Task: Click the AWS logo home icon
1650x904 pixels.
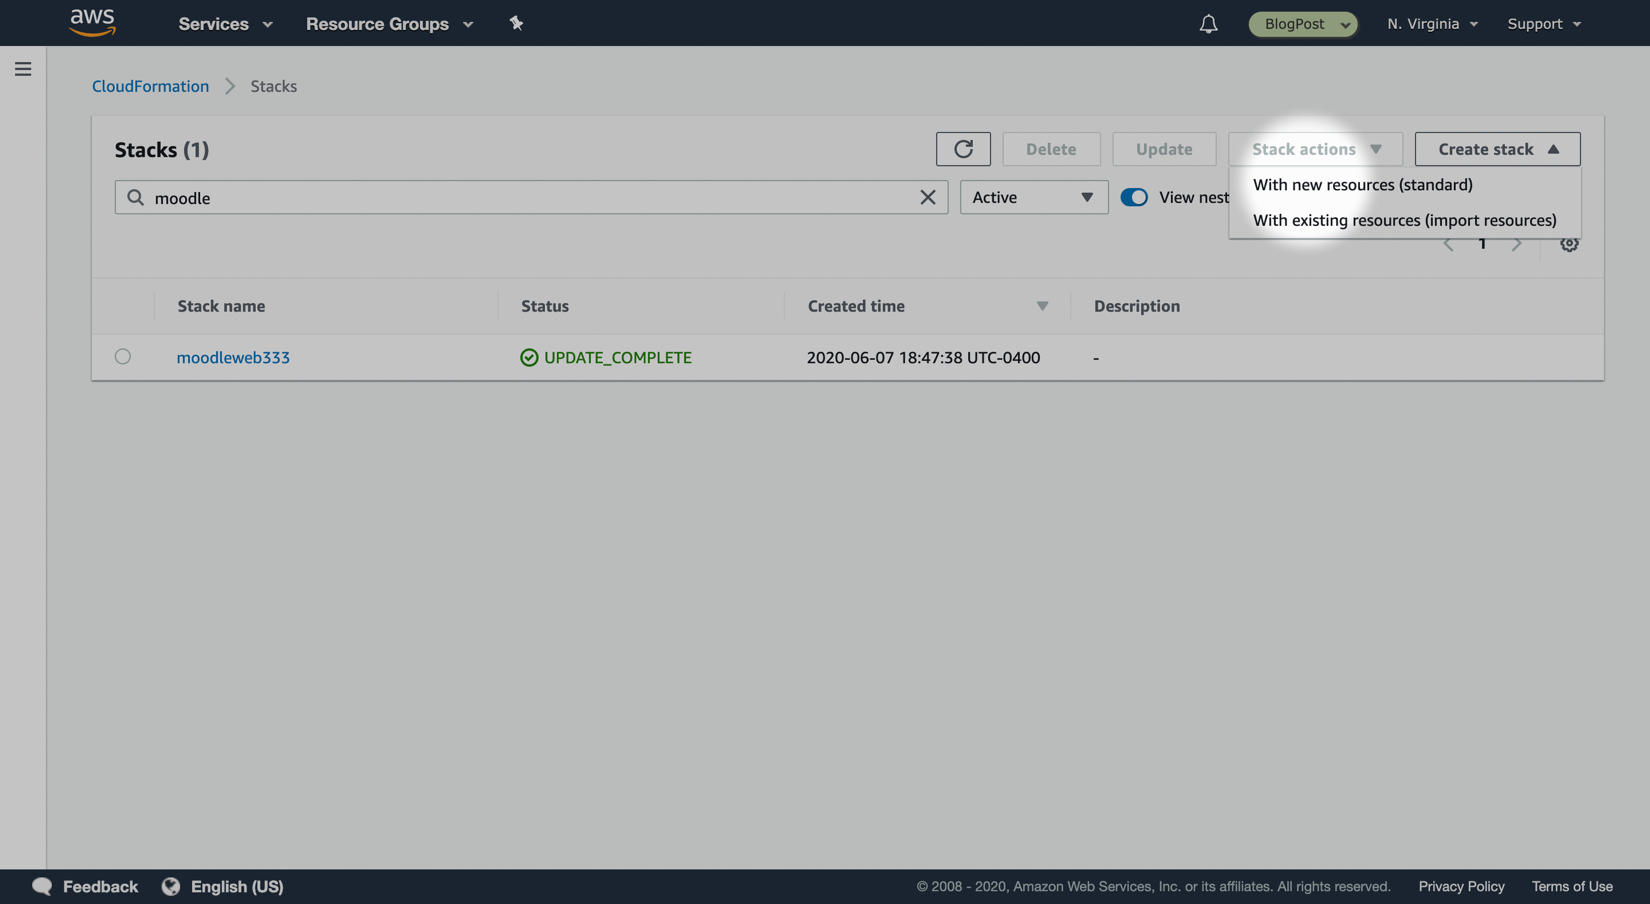Action: pos(93,22)
